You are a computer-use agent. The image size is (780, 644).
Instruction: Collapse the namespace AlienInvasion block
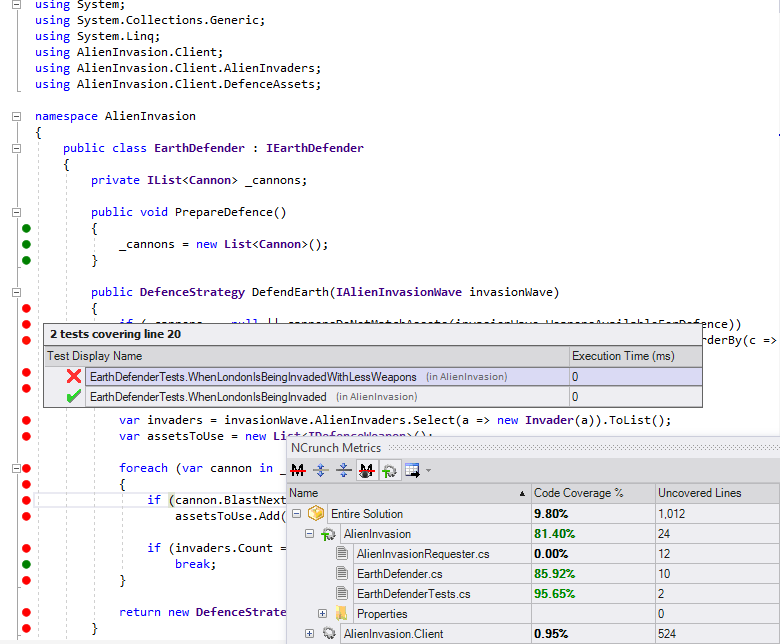[16, 116]
